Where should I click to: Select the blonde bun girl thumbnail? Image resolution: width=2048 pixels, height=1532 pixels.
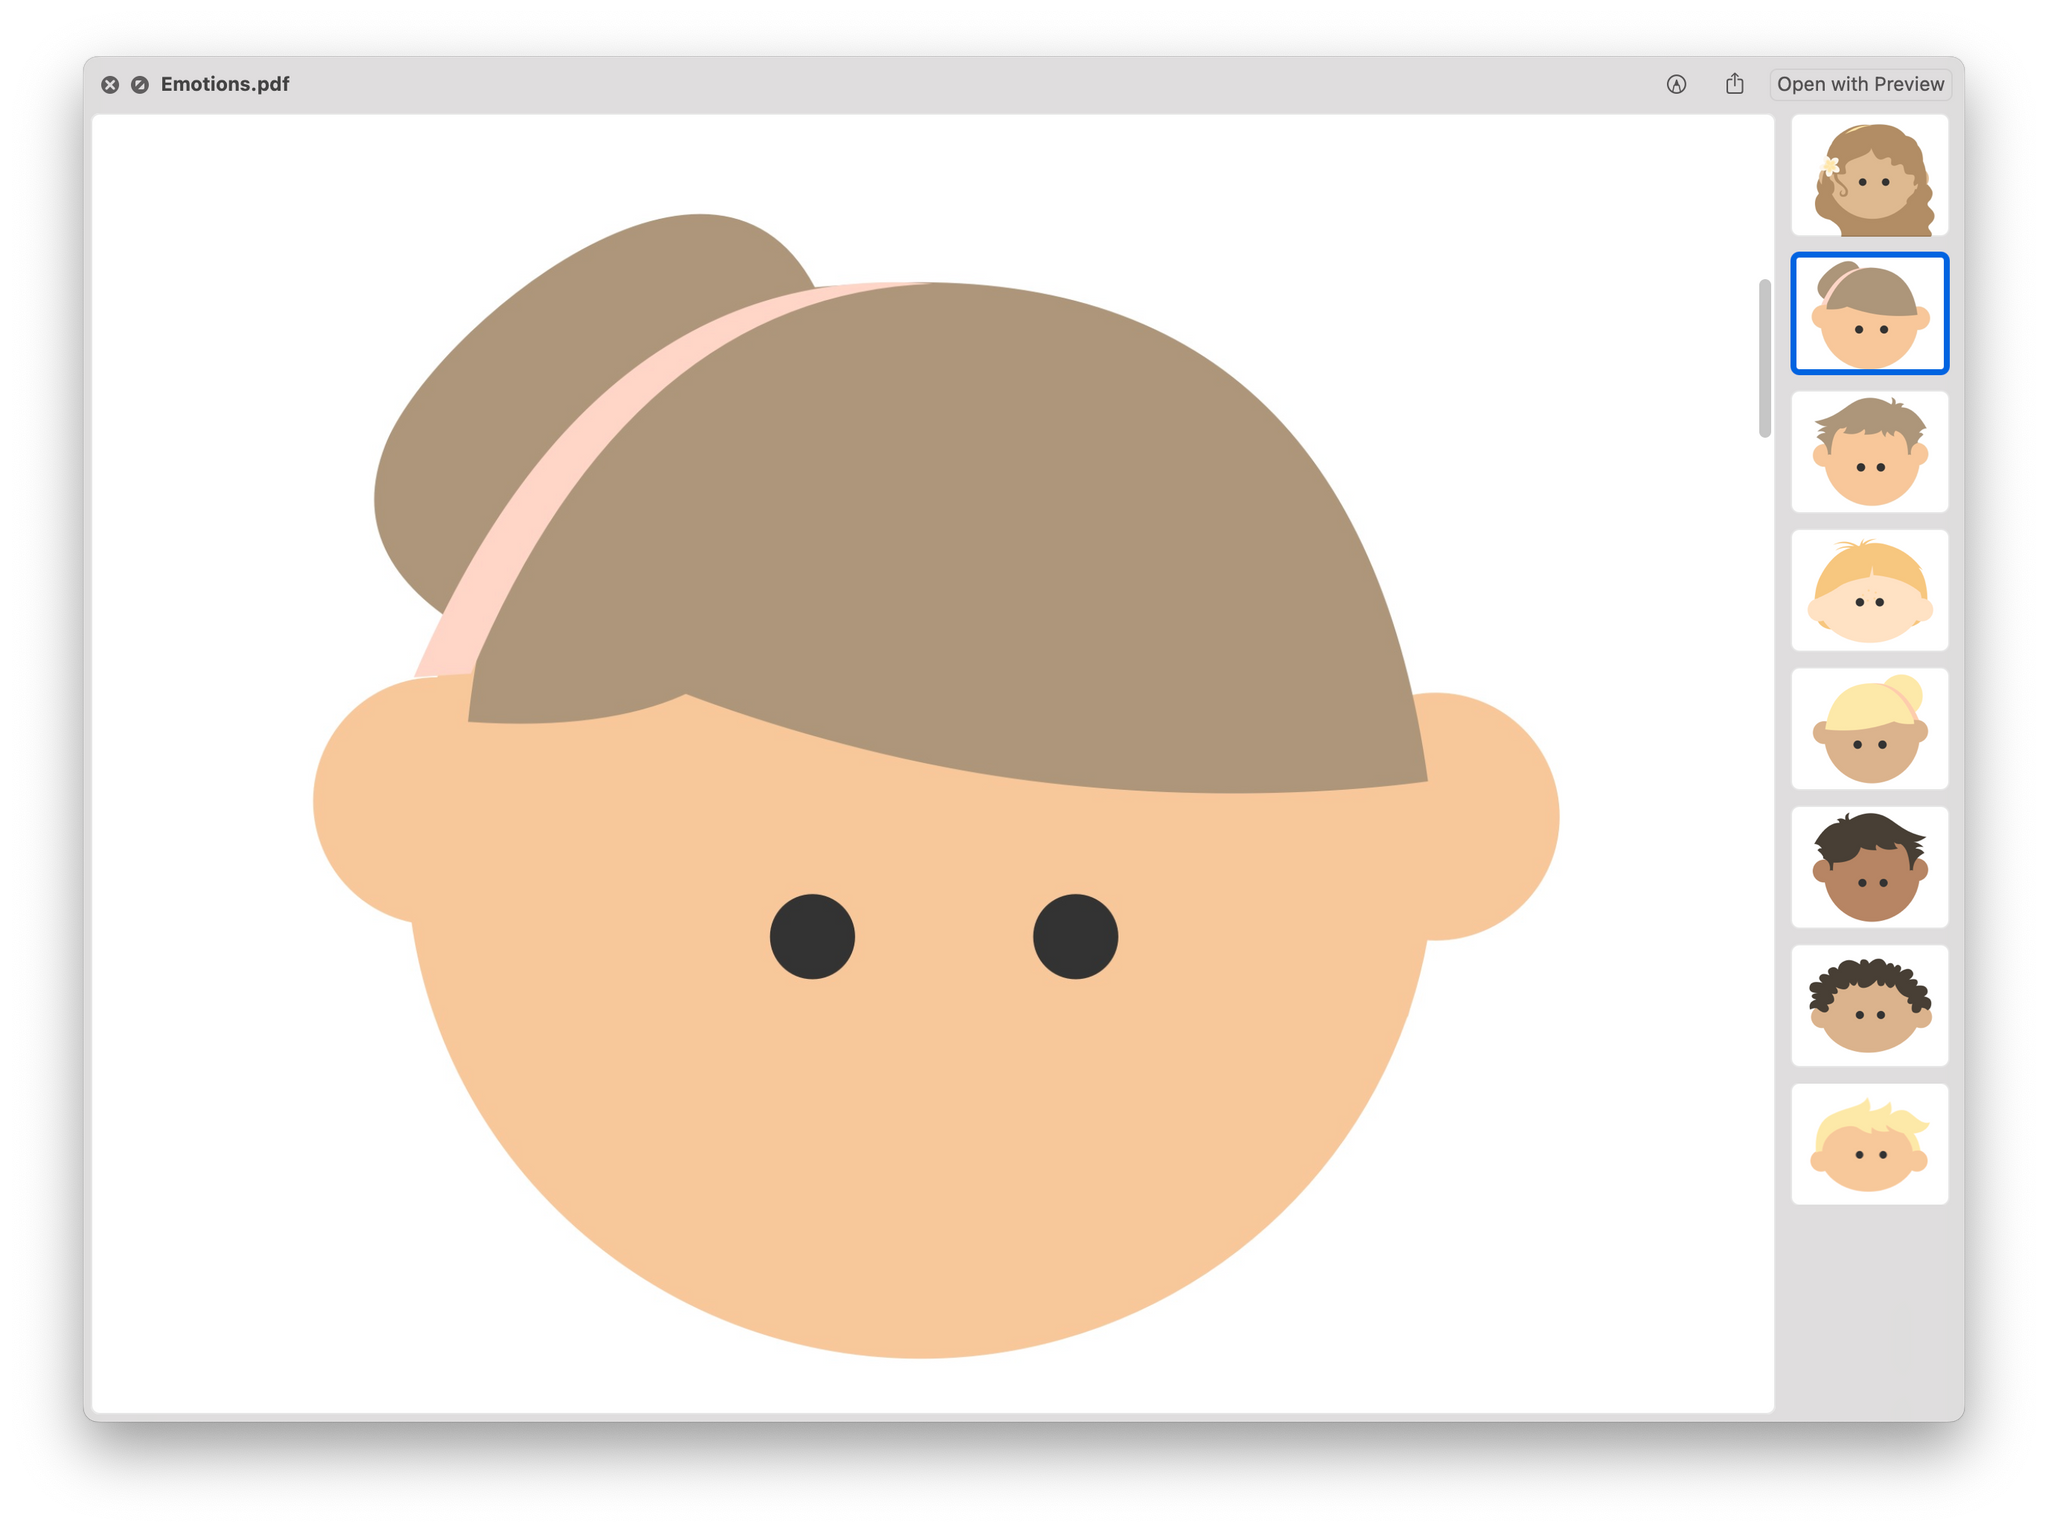point(1868,729)
